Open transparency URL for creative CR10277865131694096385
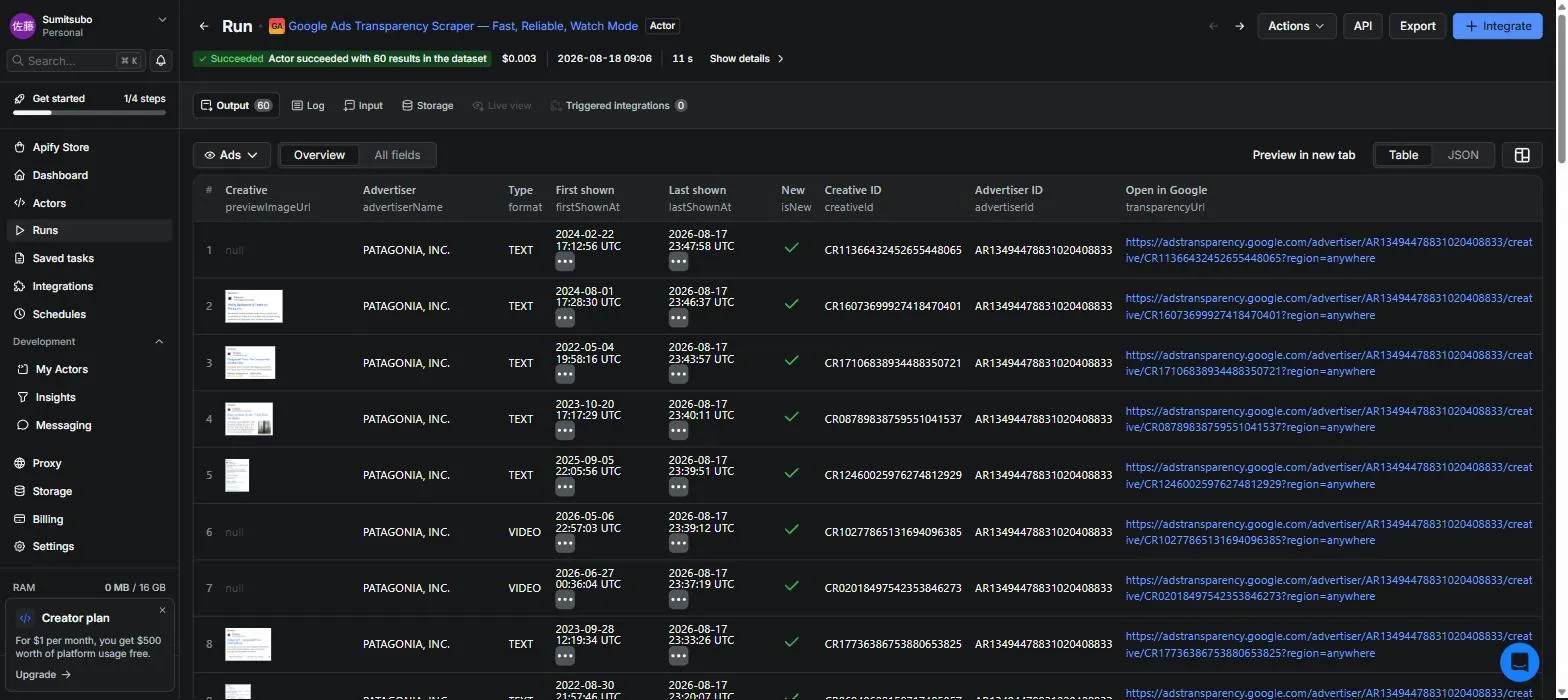The width and height of the screenshot is (1568, 700). click(x=1329, y=532)
